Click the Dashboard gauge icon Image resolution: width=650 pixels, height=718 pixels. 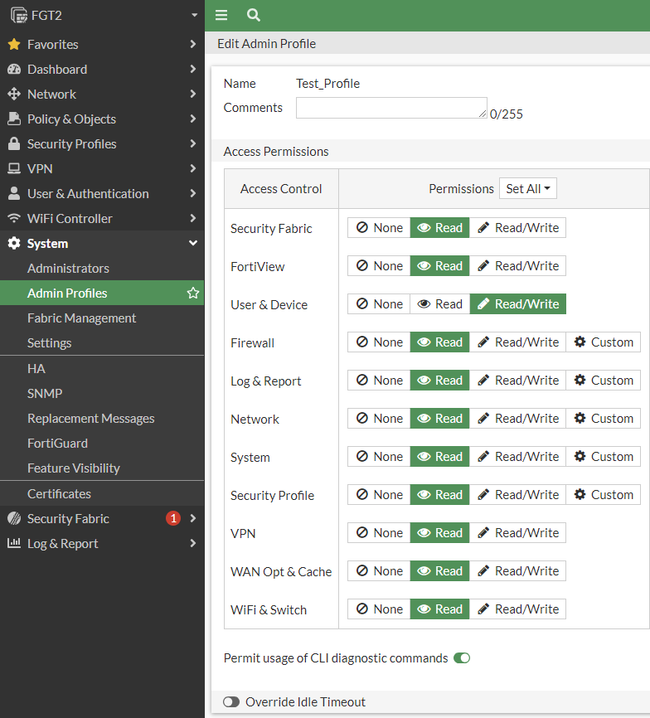coord(14,69)
